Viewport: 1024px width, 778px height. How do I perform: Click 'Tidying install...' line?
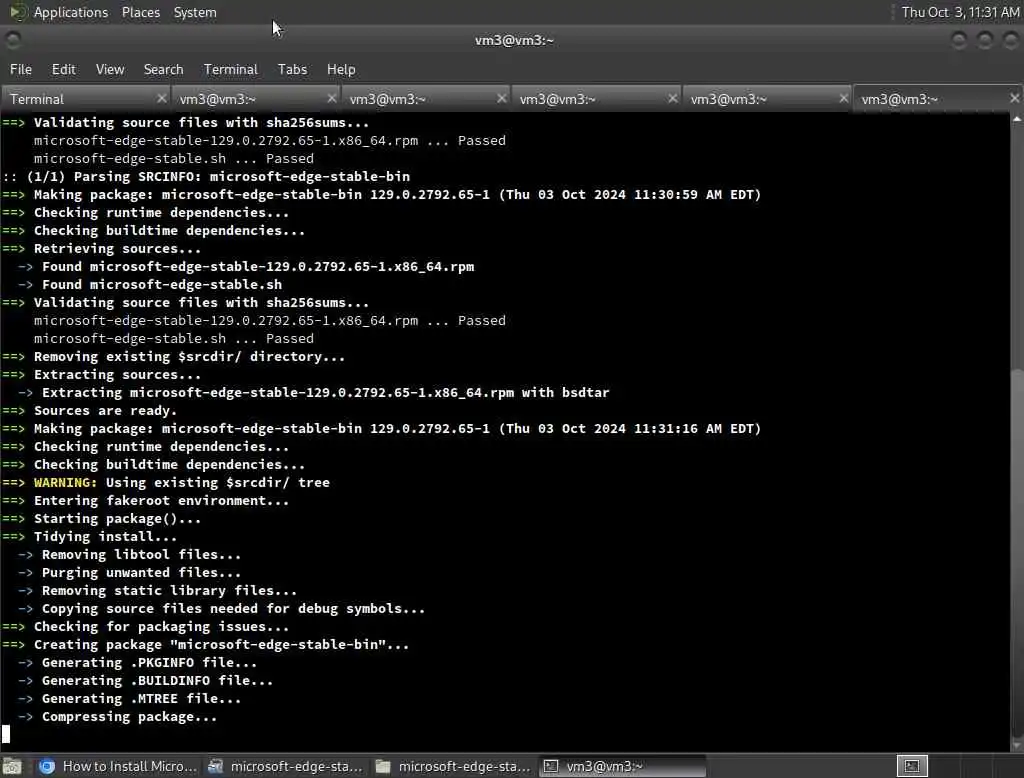coord(105,536)
